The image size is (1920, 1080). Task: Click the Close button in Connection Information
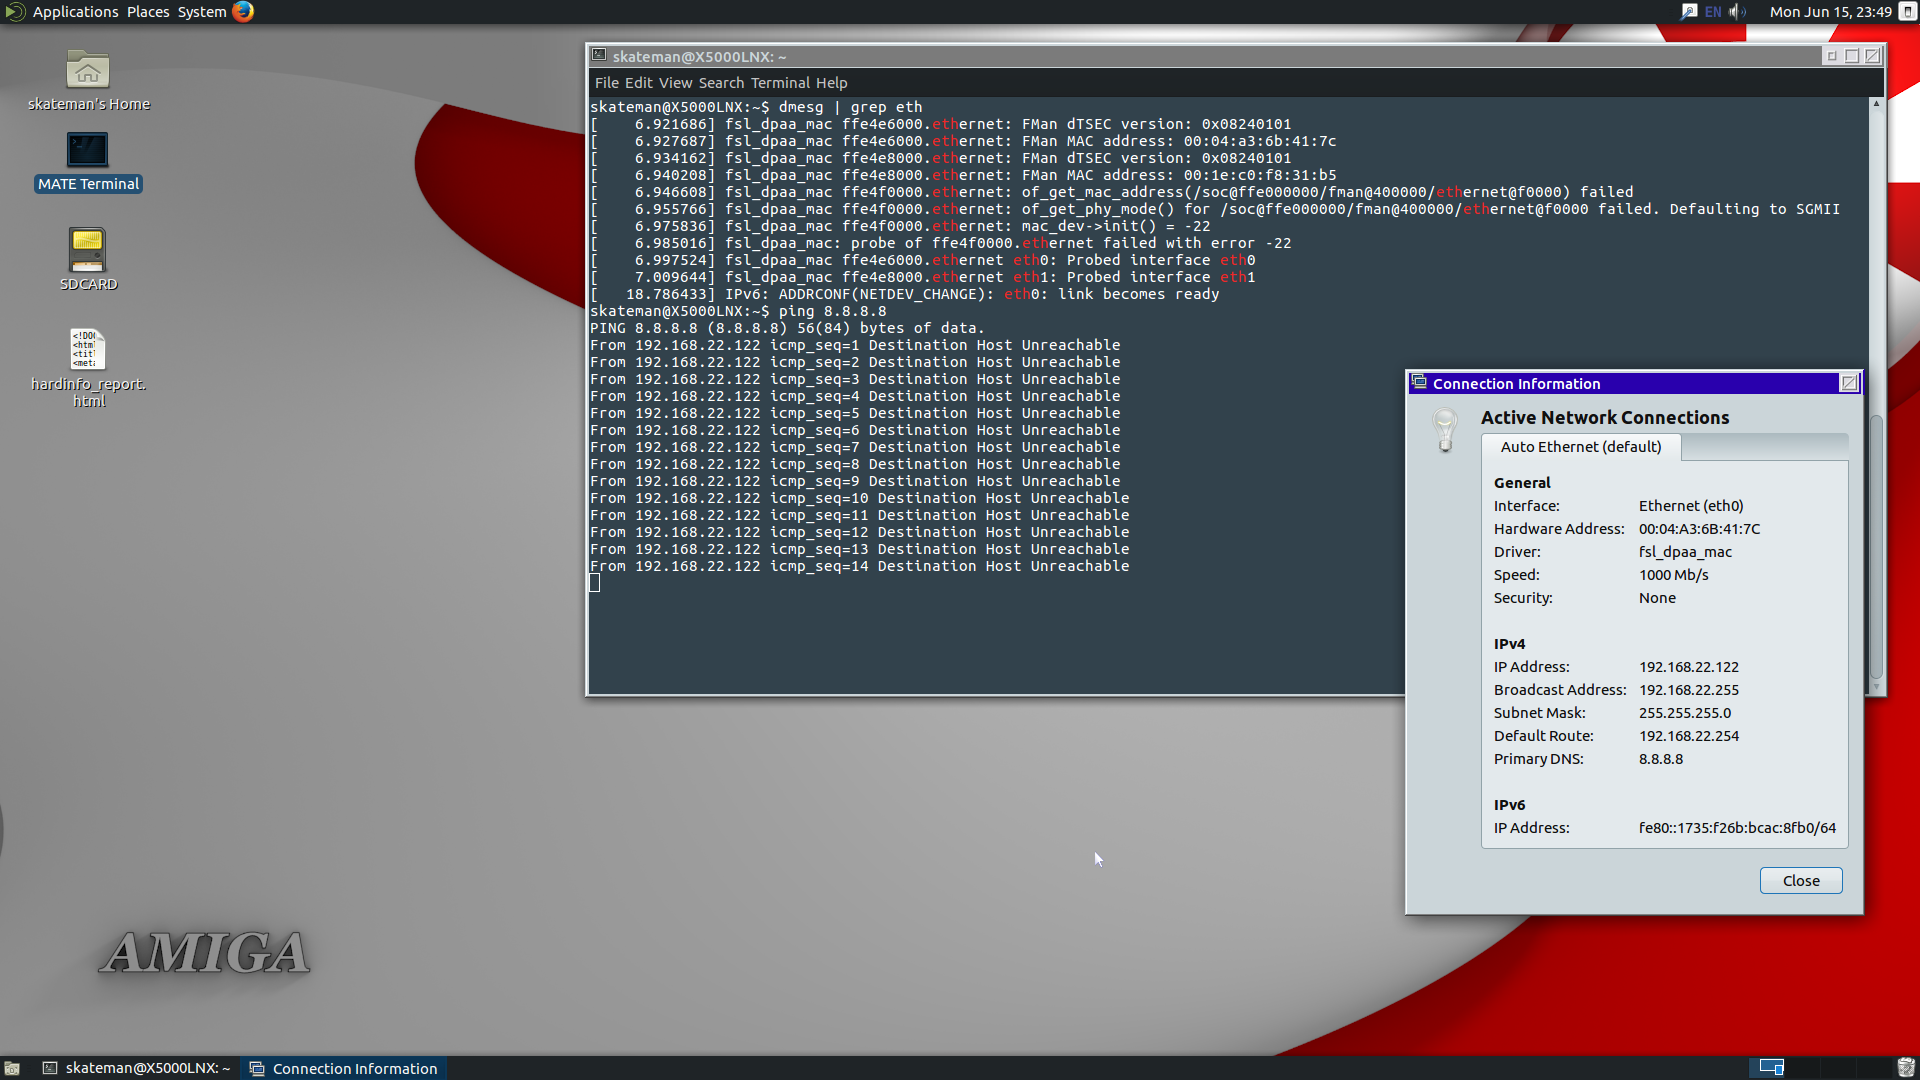tap(1800, 881)
